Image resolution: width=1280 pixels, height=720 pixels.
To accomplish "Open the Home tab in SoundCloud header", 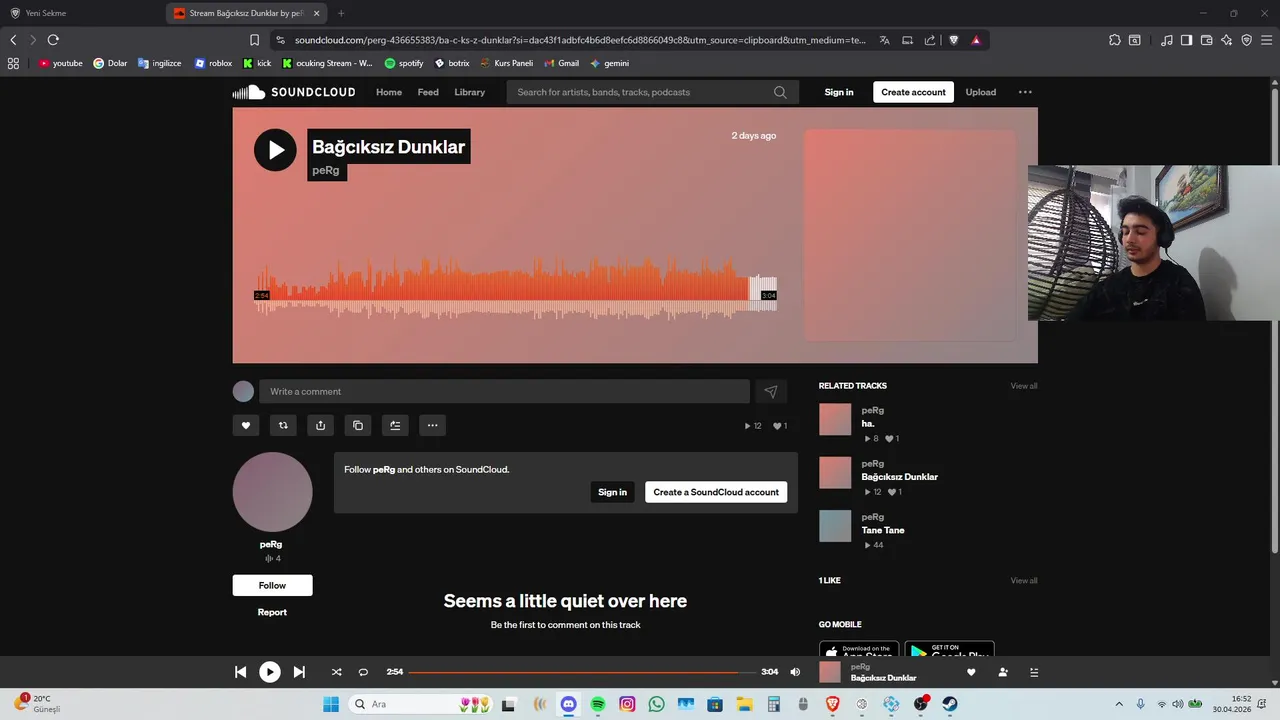I will (389, 92).
